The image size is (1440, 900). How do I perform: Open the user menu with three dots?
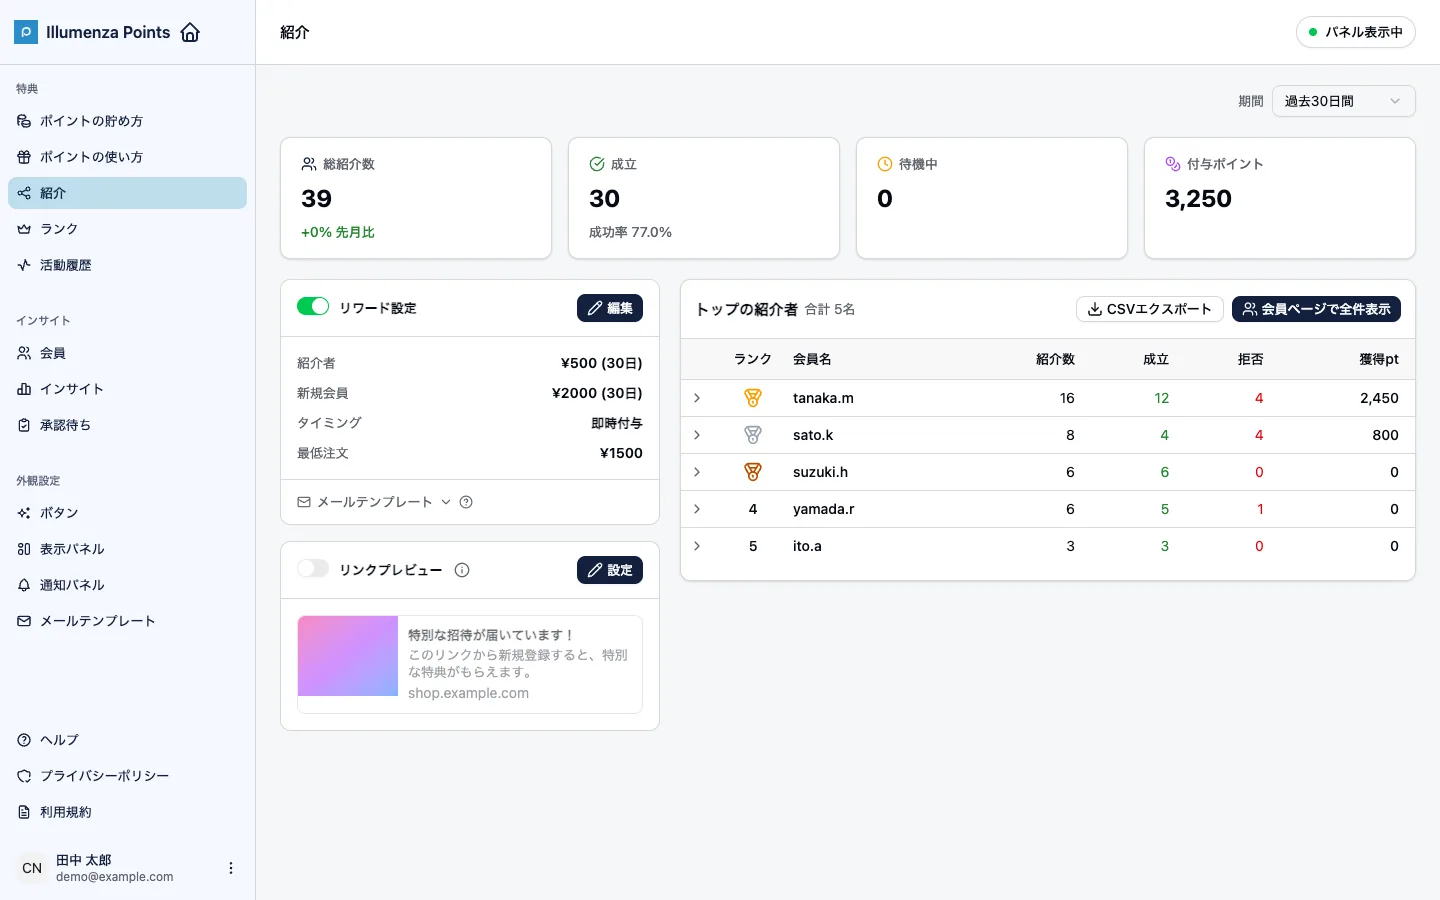point(231,868)
